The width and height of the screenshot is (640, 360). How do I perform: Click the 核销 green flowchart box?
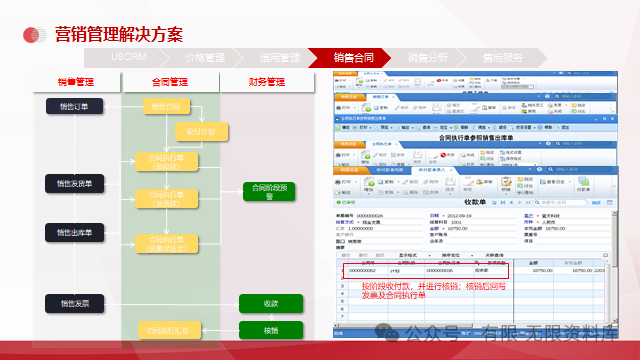pyautogui.click(x=271, y=330)
